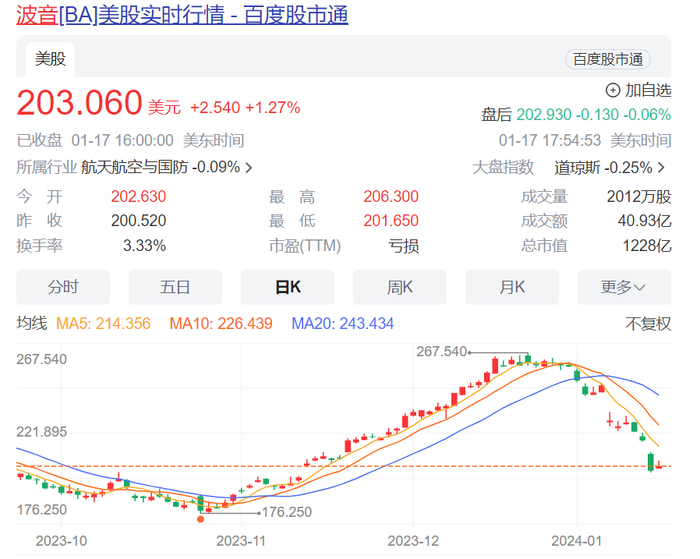Click the 最高 value 206.300
Screen dimensions: 700x559
tap(391, 197)
